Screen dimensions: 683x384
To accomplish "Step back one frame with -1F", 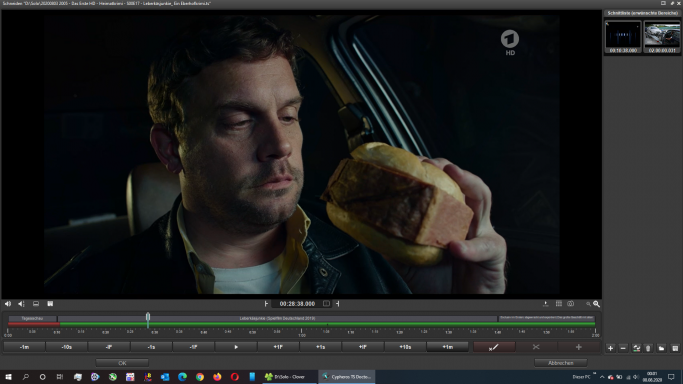I will point(193,347).
